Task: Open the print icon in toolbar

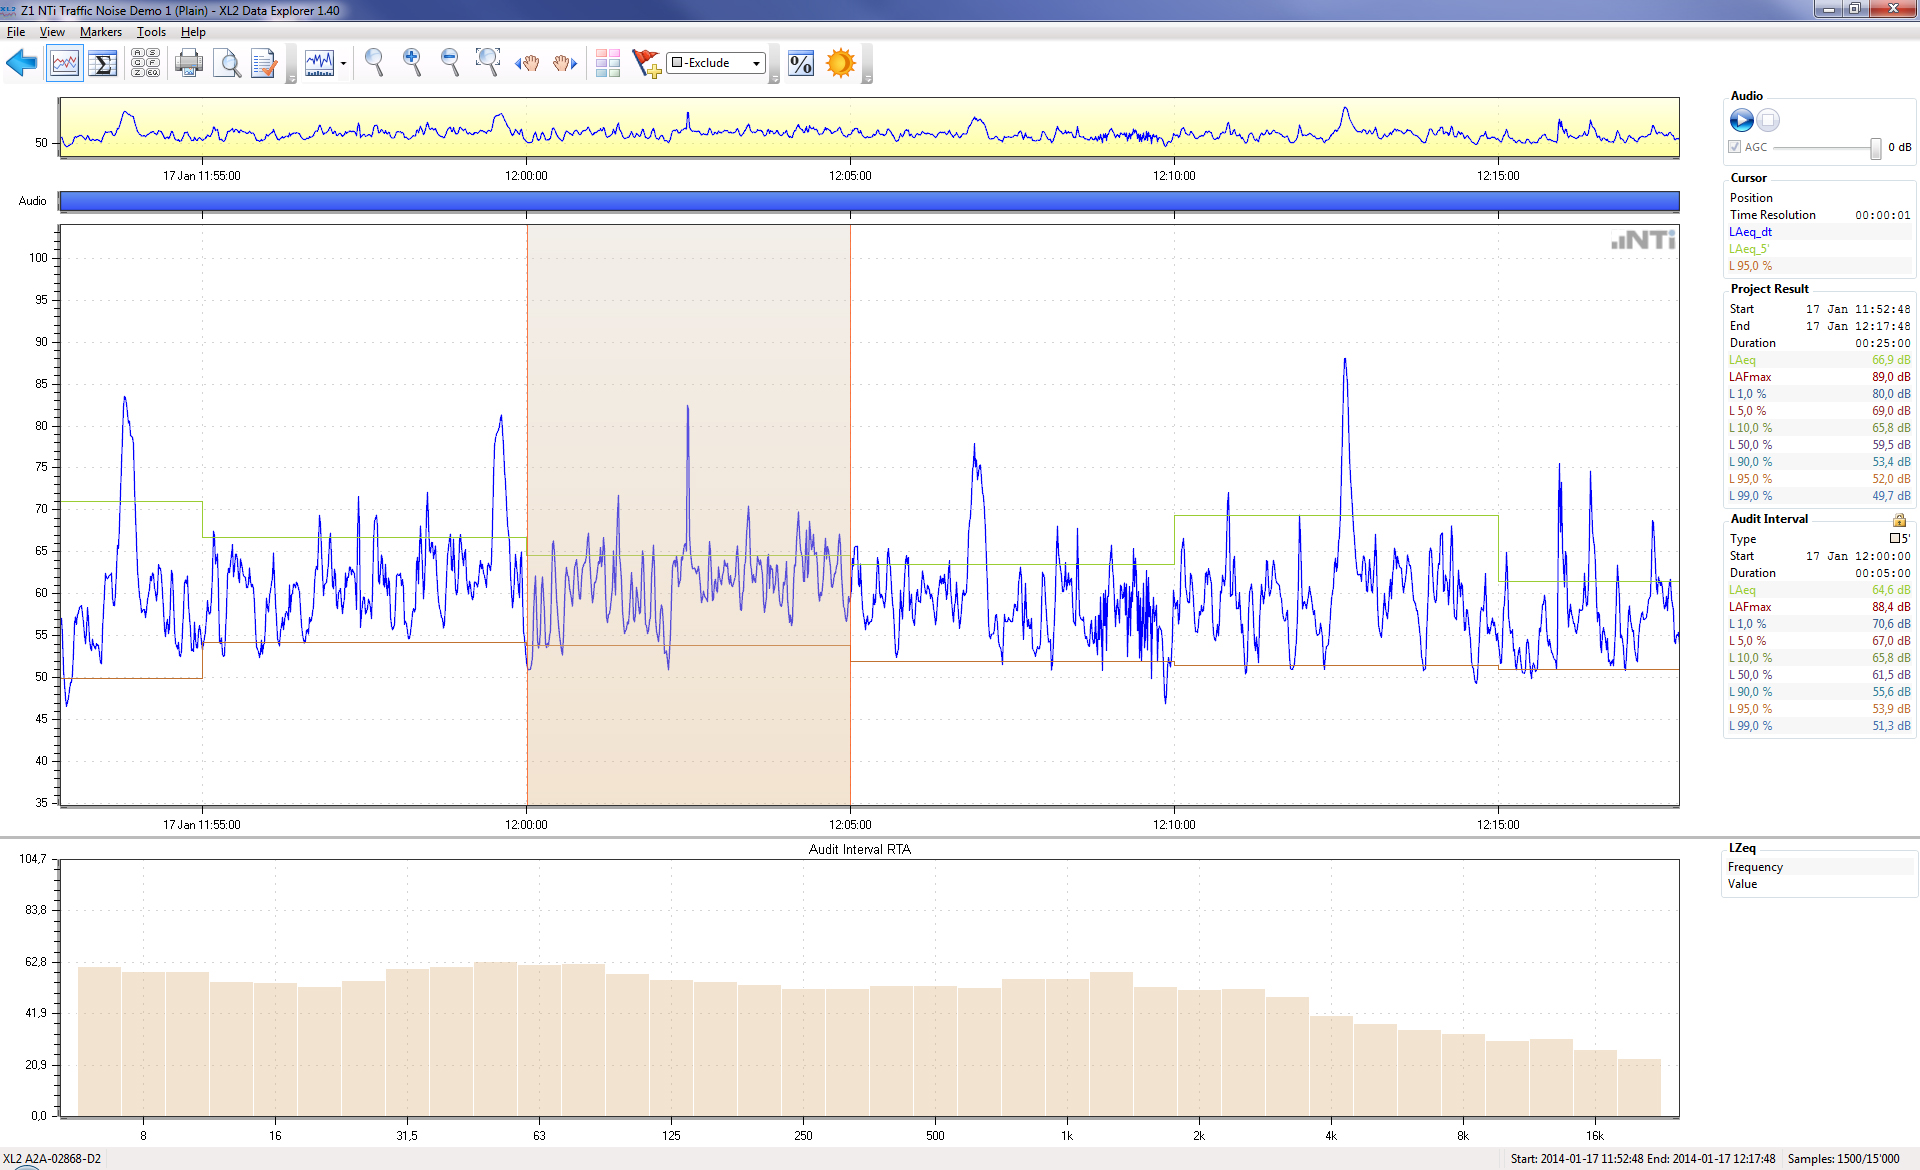Action: tap(188, 64)
